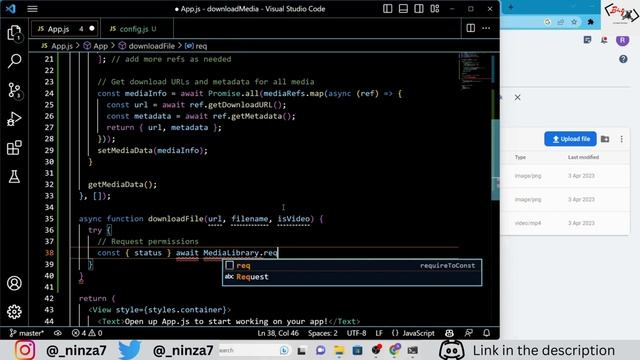Bookmark page with star icon in browser
The width and height of the screenshot is (640, 360).
pyautogui.click(x=574, y=22)
